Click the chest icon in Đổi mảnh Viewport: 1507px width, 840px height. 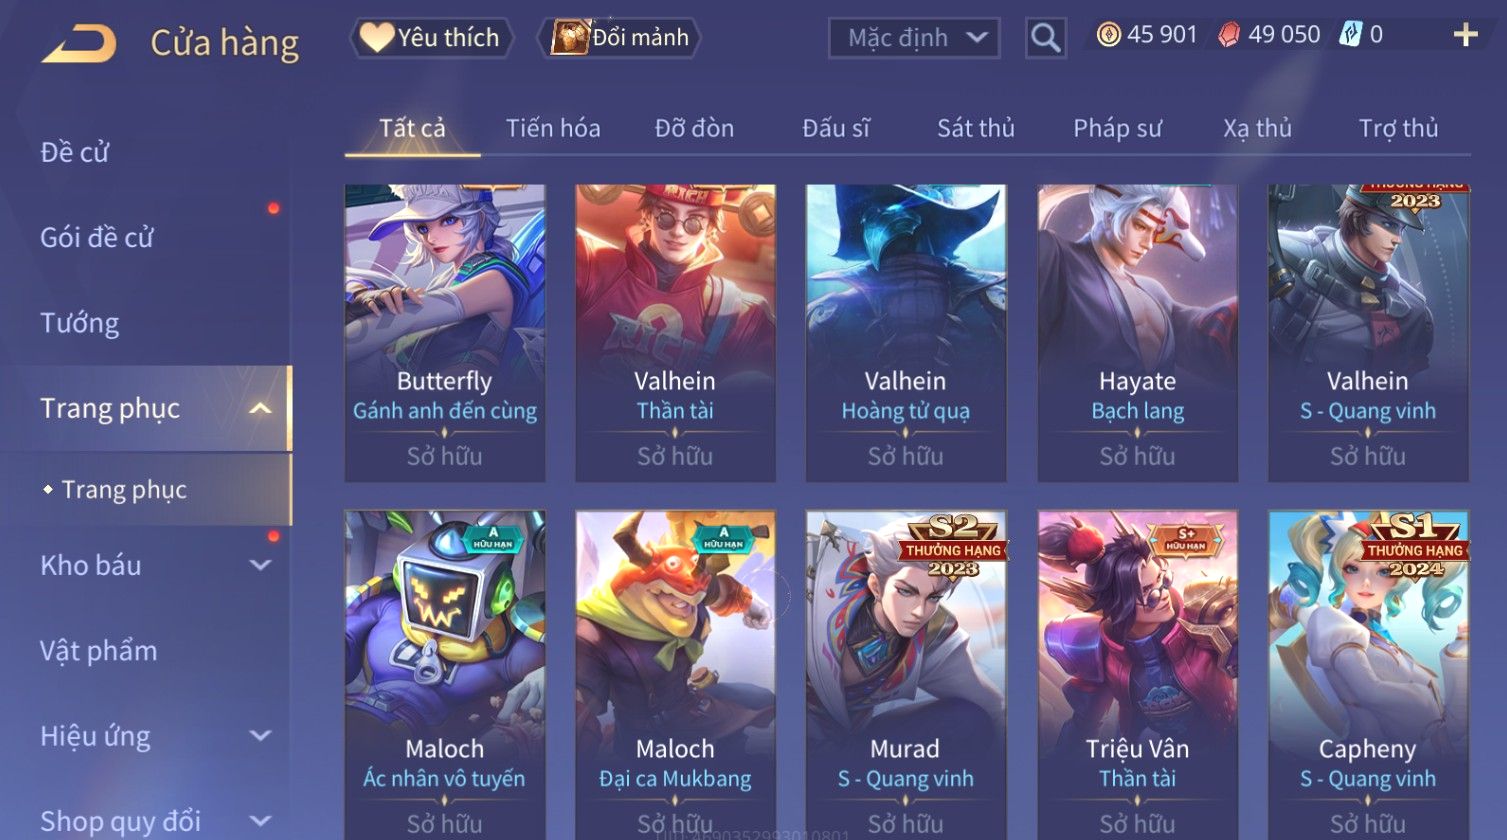tap(569, 38)
